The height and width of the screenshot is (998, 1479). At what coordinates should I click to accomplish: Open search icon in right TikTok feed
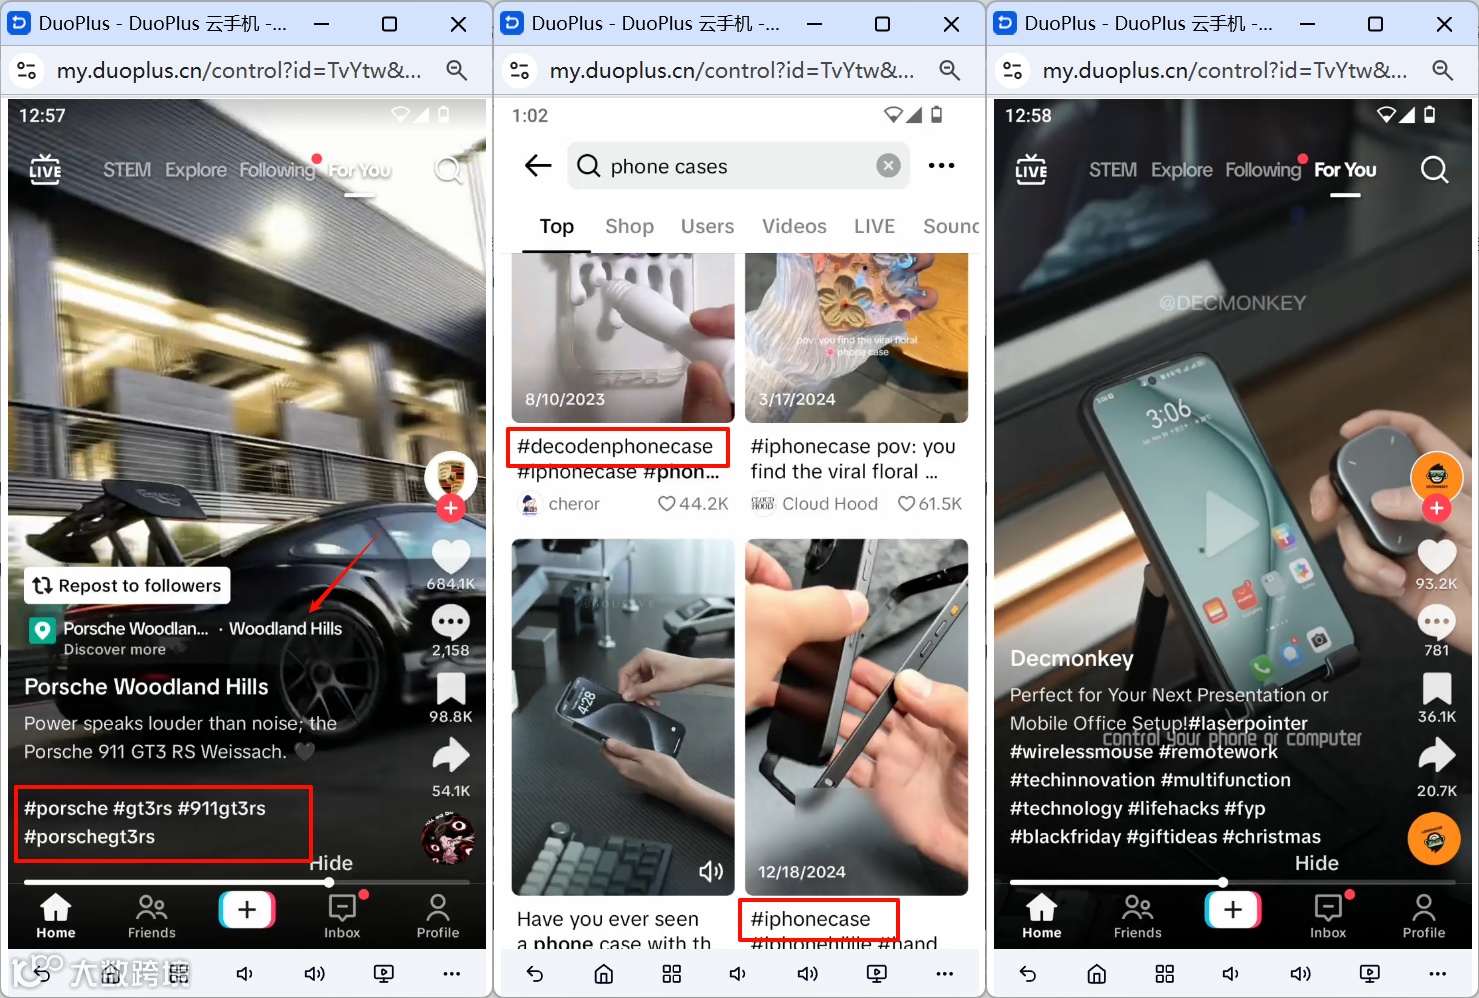(1434, 170)
